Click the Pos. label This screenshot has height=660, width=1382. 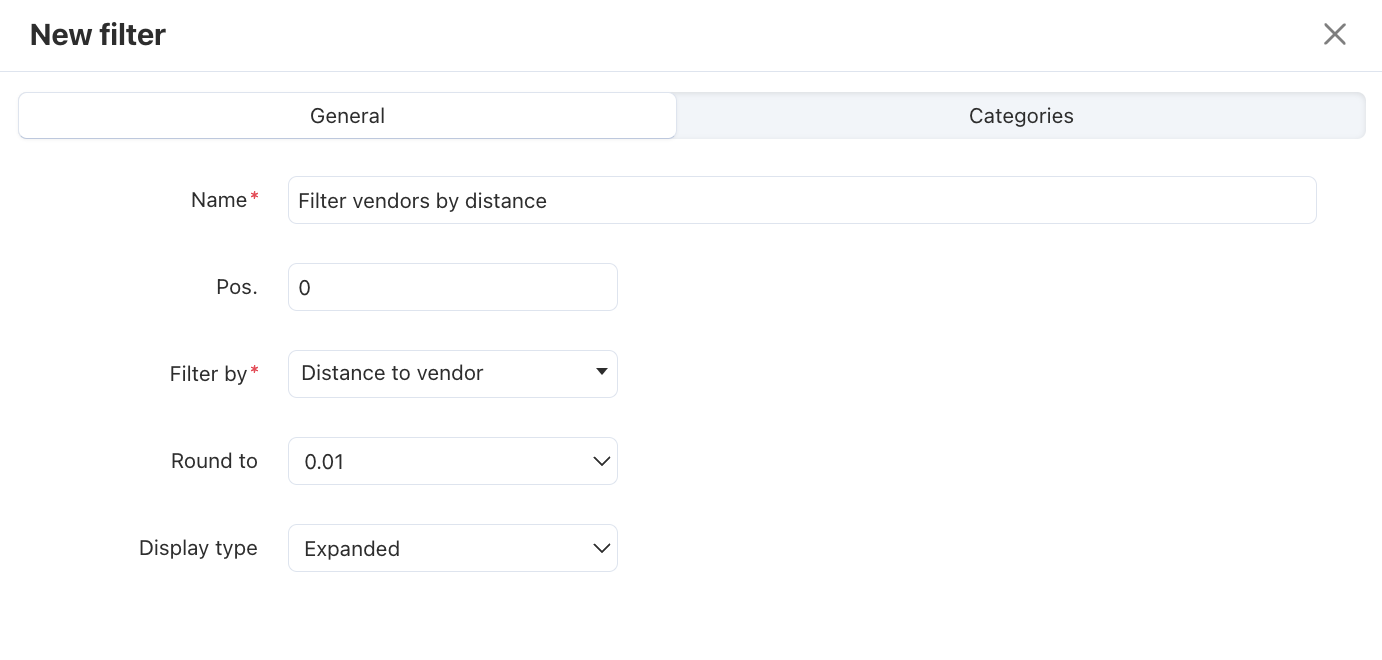point(237,287)
